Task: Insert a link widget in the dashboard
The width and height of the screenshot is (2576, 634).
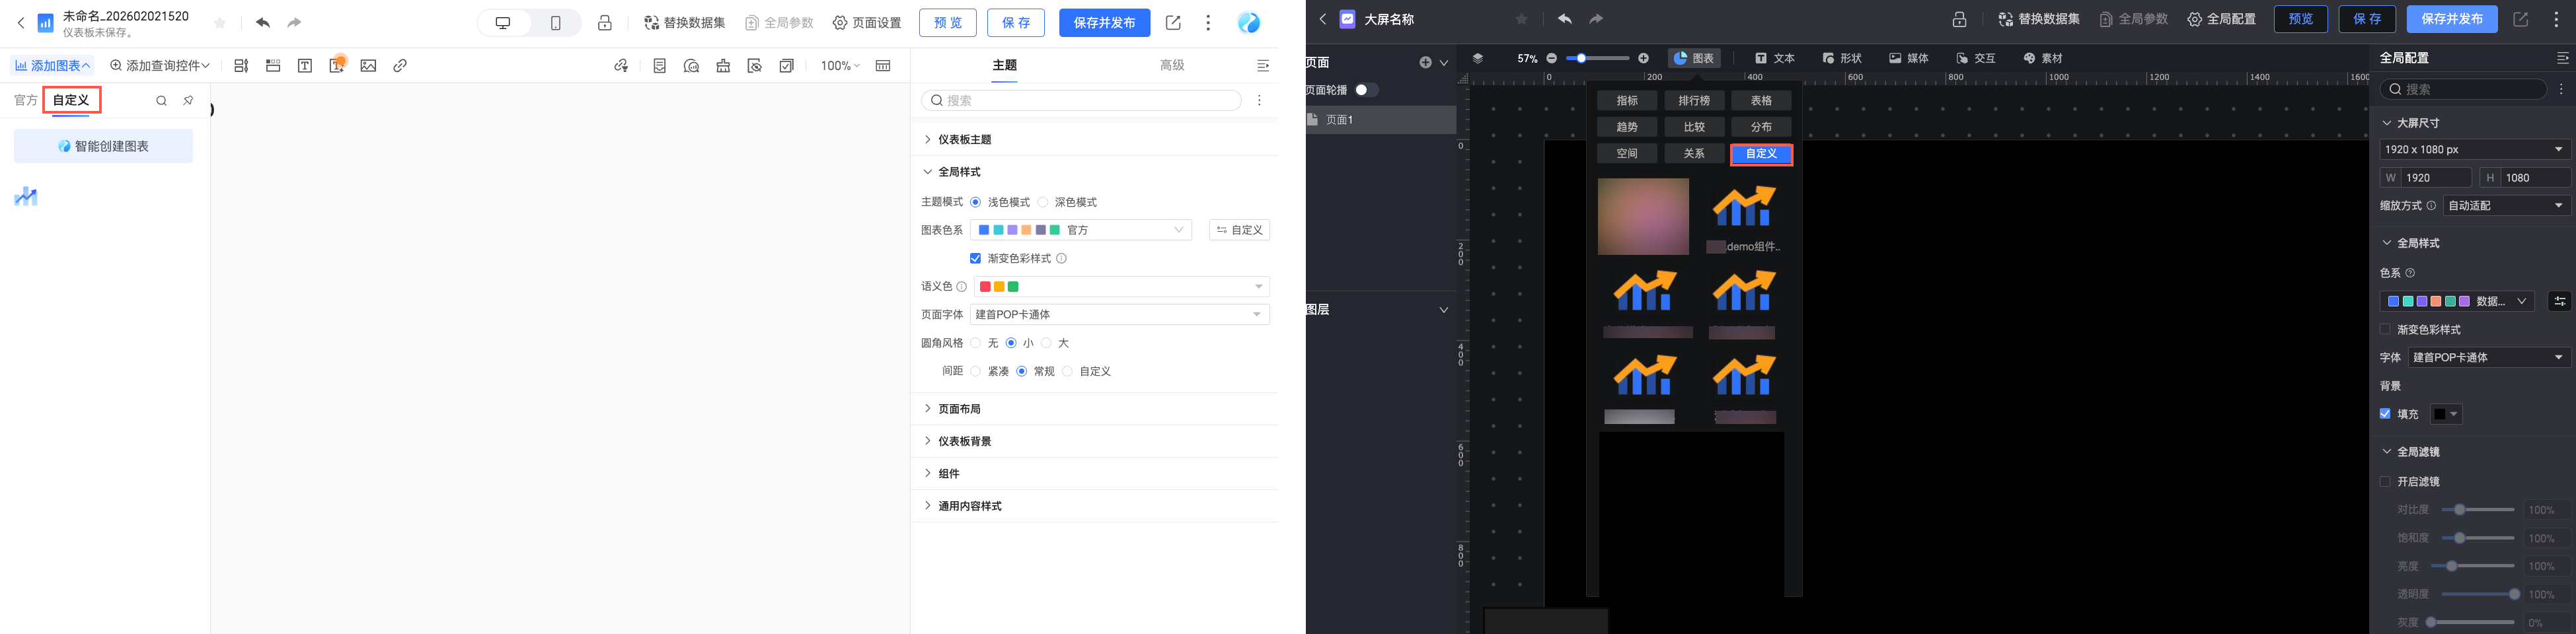Action: pos(400,66)
